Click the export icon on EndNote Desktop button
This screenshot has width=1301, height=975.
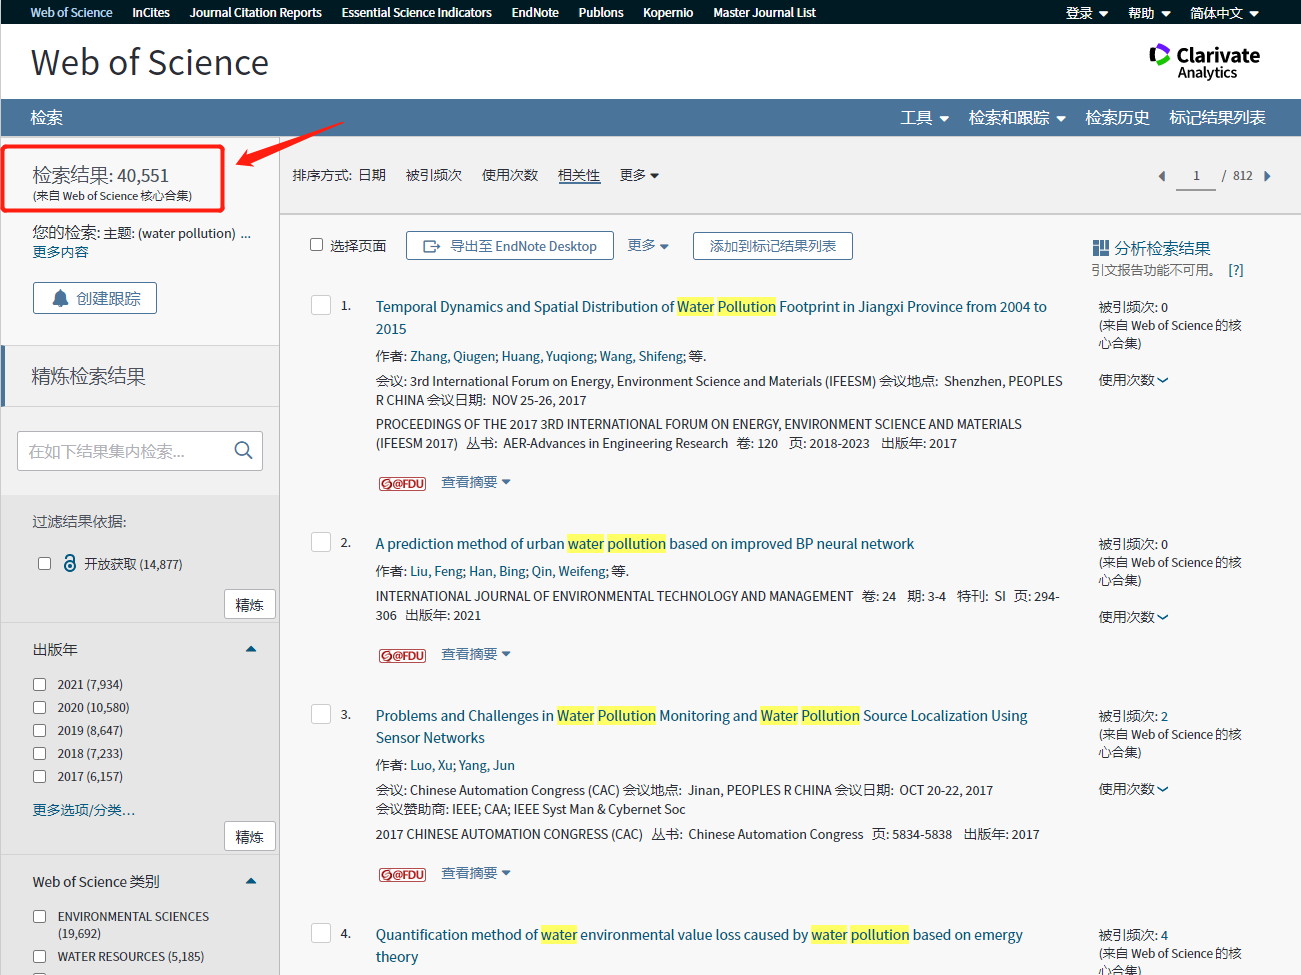(432, 246)
